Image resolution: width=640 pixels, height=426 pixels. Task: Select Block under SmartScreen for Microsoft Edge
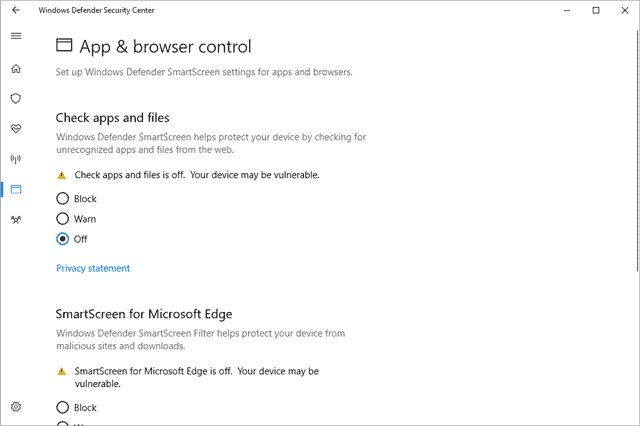[76, 407]
